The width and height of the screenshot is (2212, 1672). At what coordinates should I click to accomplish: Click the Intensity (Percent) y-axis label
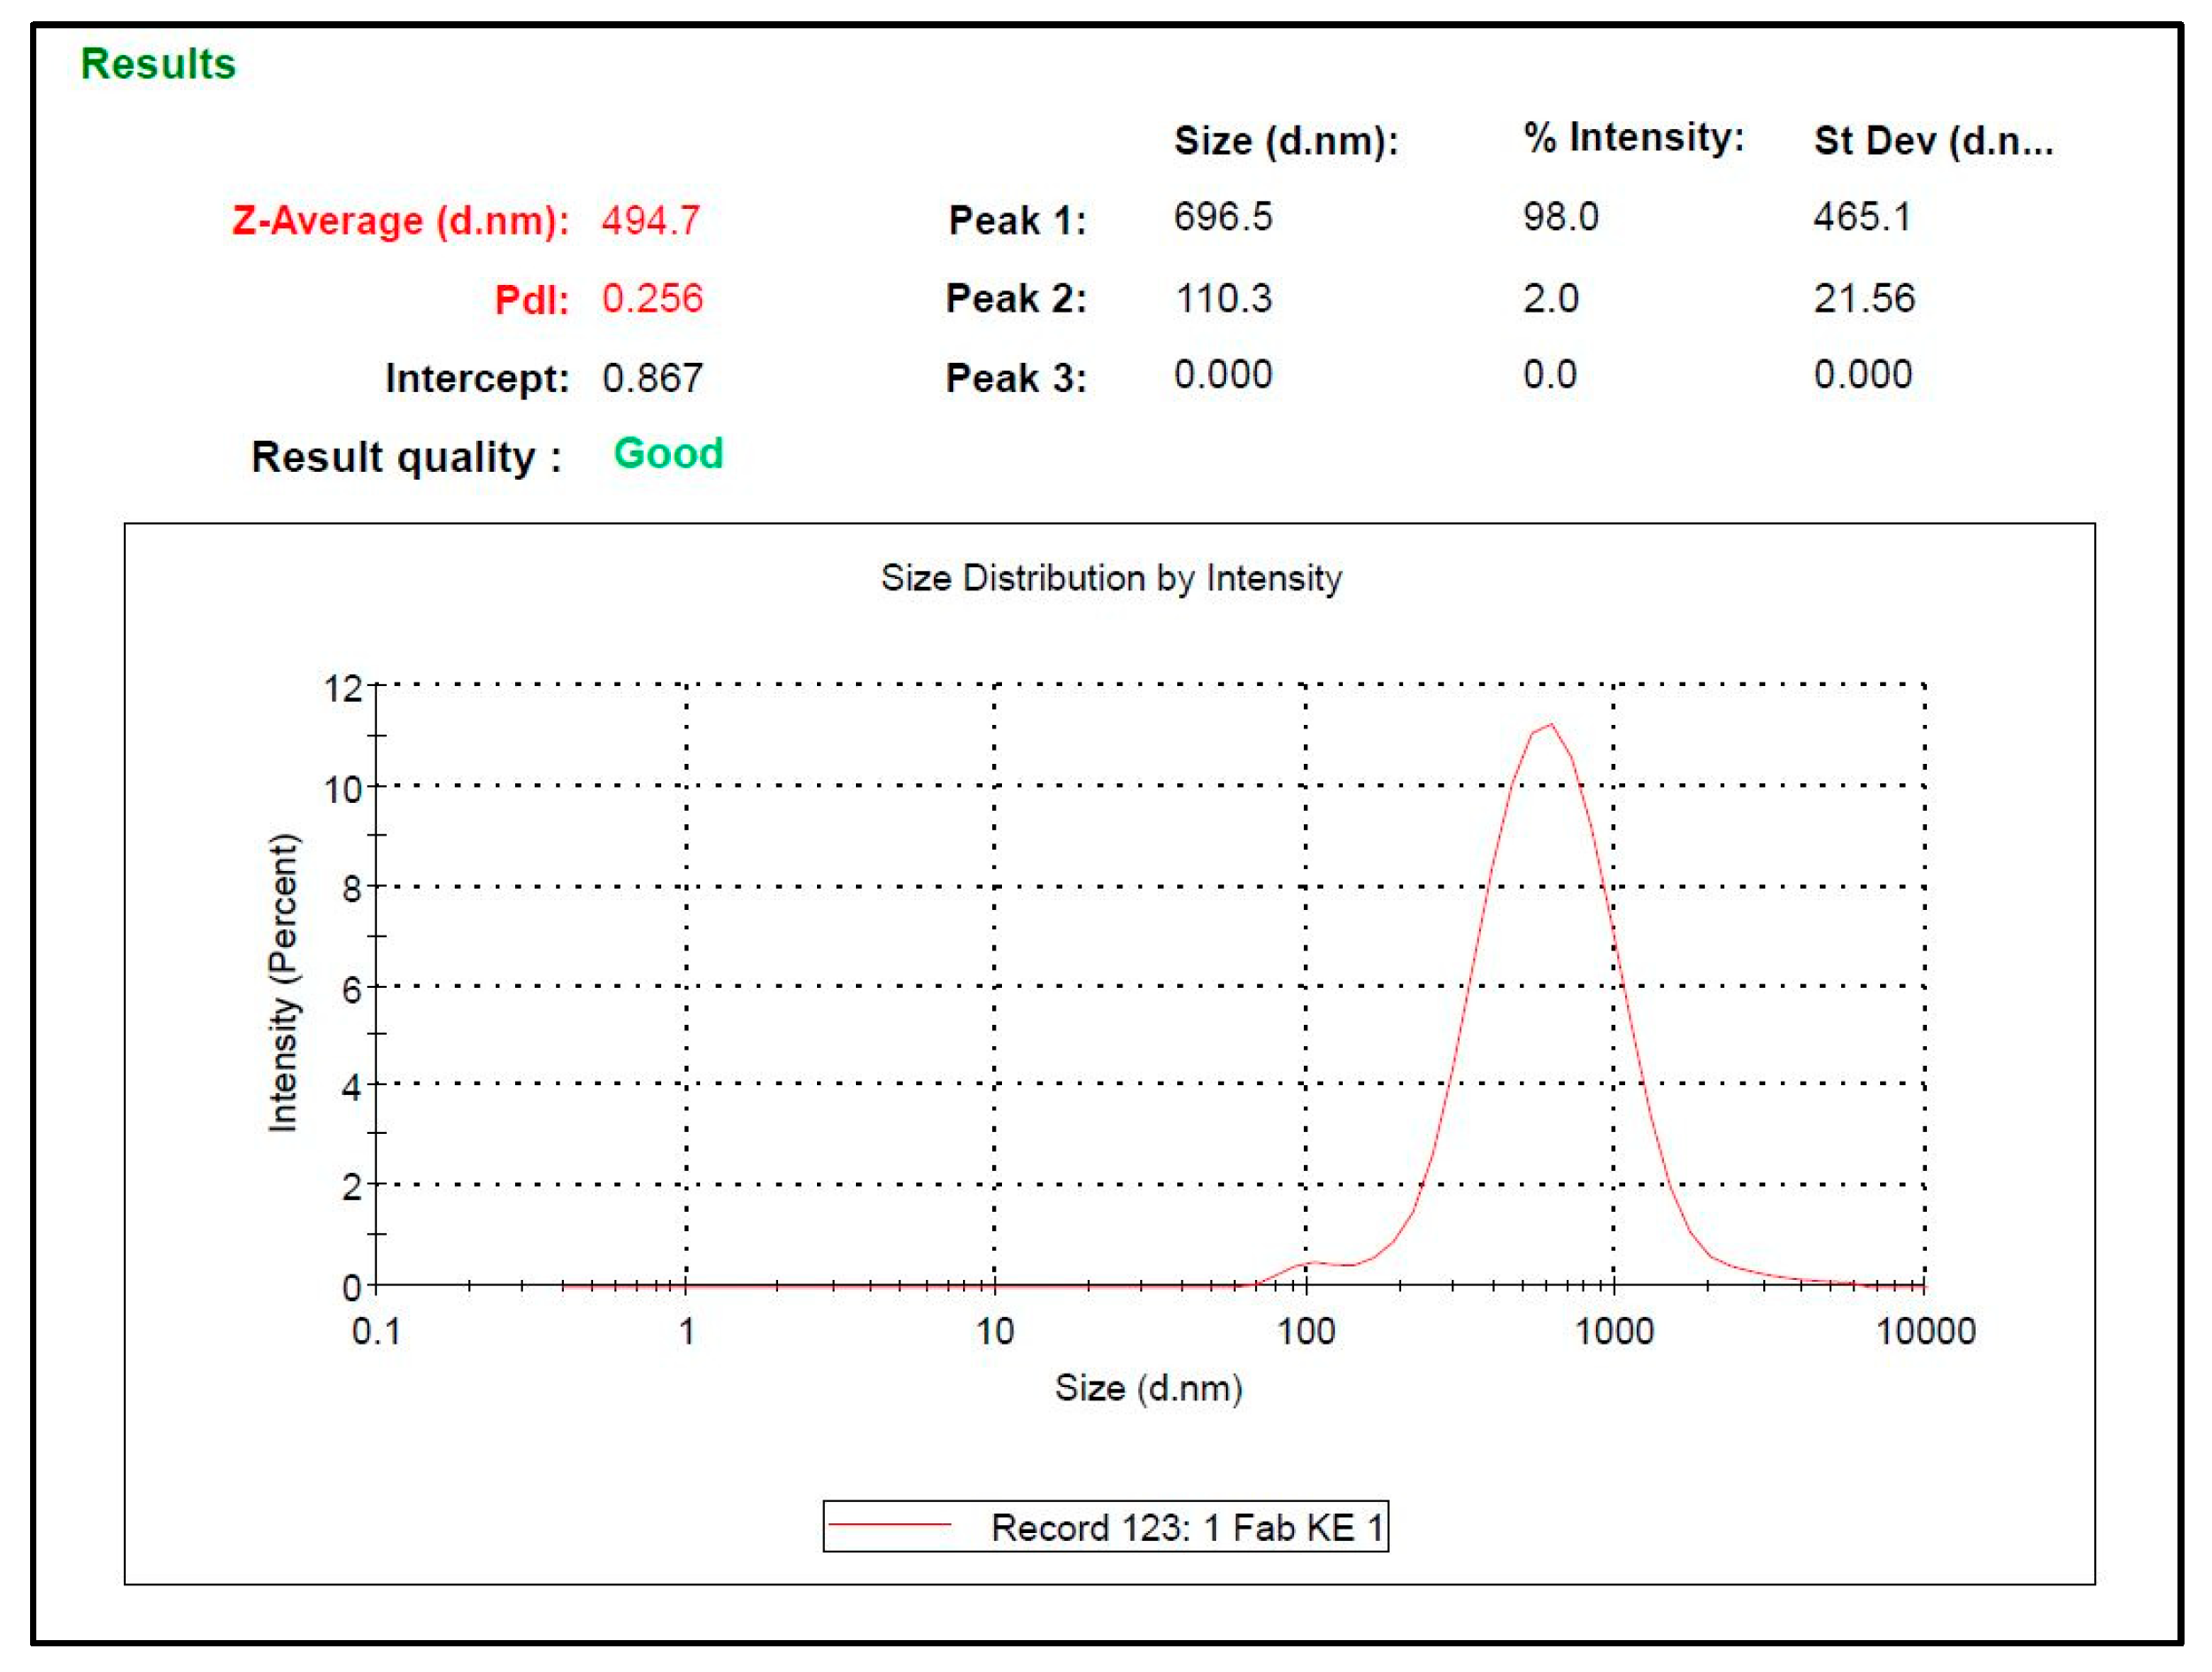[283, 982]
